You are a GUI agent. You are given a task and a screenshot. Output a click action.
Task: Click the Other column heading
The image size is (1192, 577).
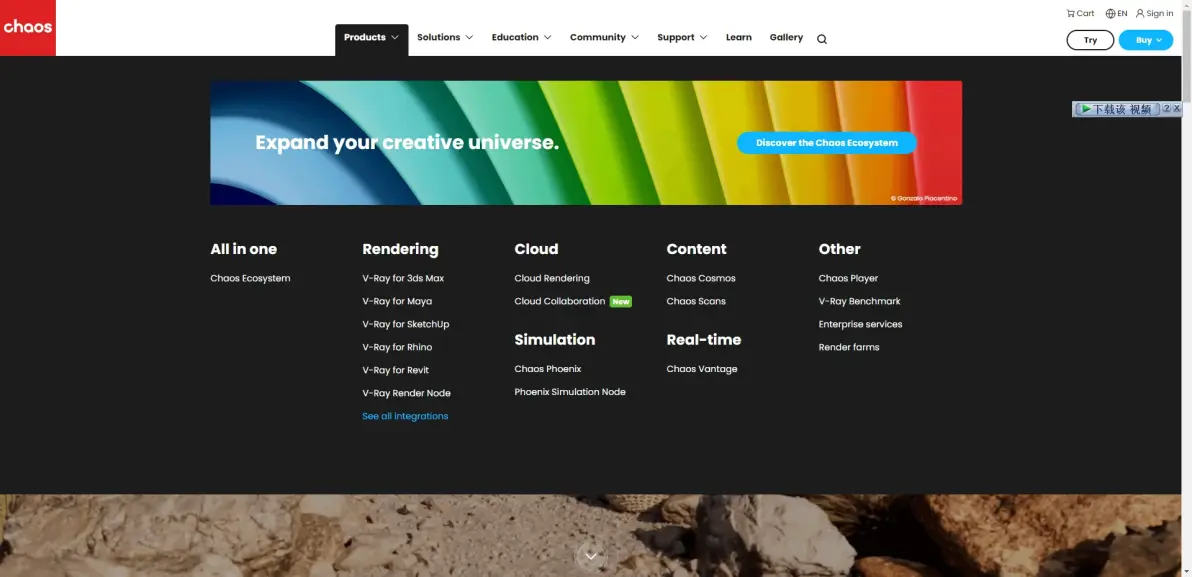point(839,249)
